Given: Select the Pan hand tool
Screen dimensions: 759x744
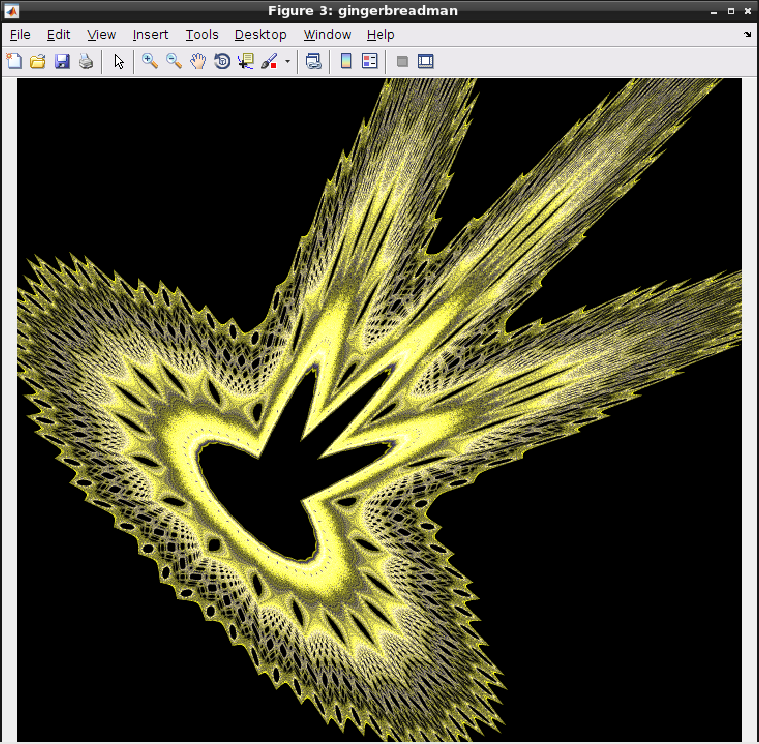Looking at the screenshot, I should click(x=198, y=61).
